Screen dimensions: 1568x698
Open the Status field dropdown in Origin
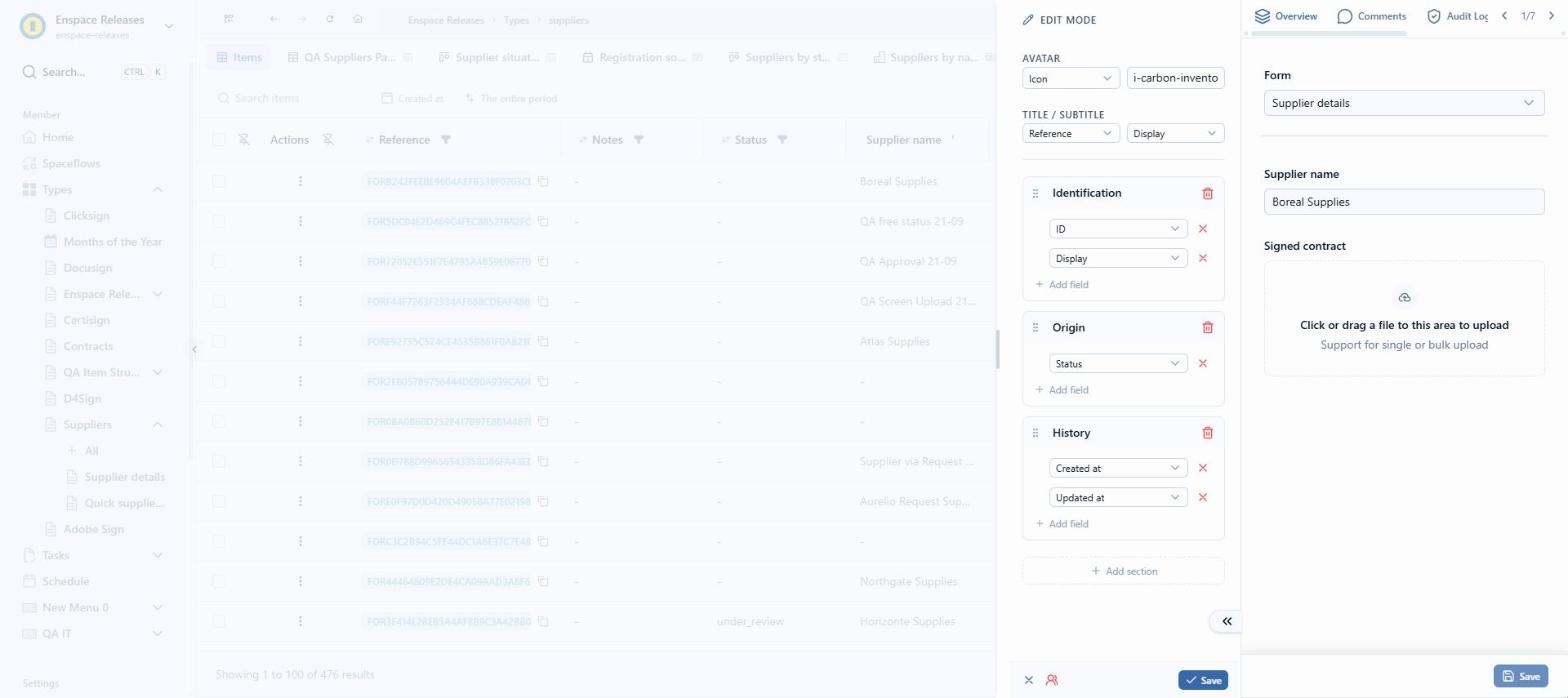pyautogui.click(x=1118, y=364)
